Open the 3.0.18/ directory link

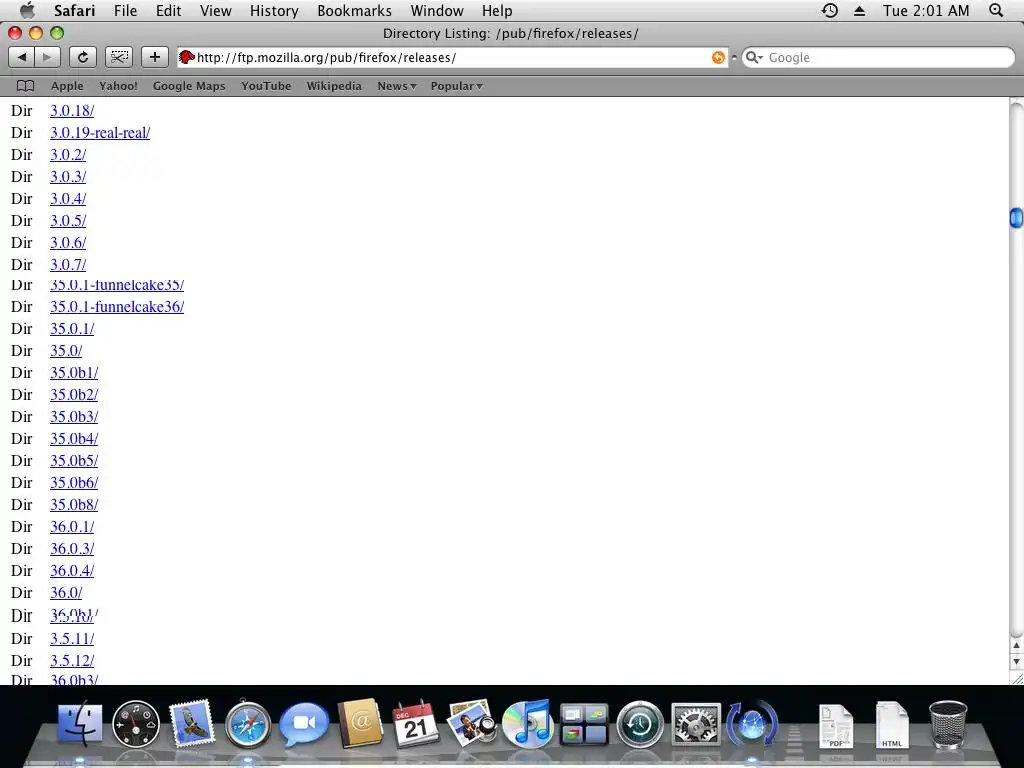[72, 111]
